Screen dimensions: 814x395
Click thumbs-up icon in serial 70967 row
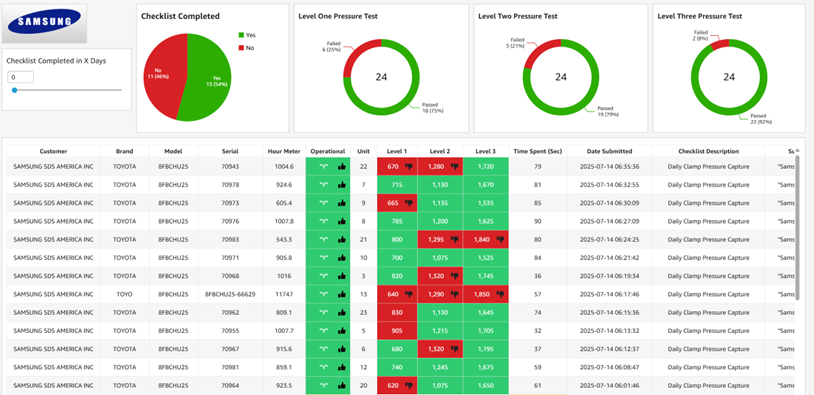342,349
